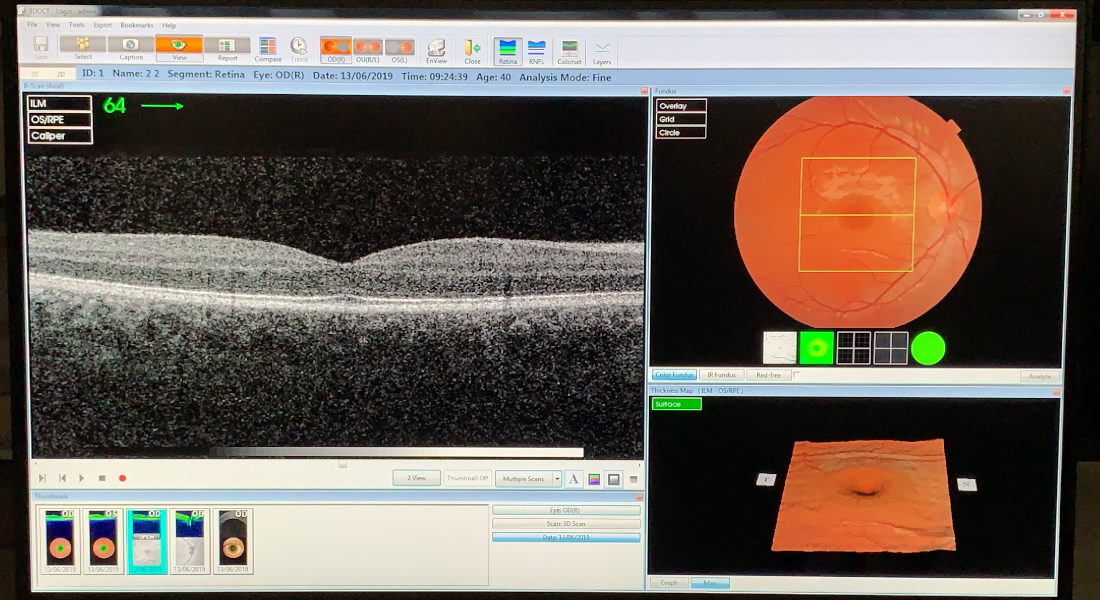Click the grayscale display icon
The height and width of the screenshot is (600, 1100).
pyautogui.click(x=614, y=479)
